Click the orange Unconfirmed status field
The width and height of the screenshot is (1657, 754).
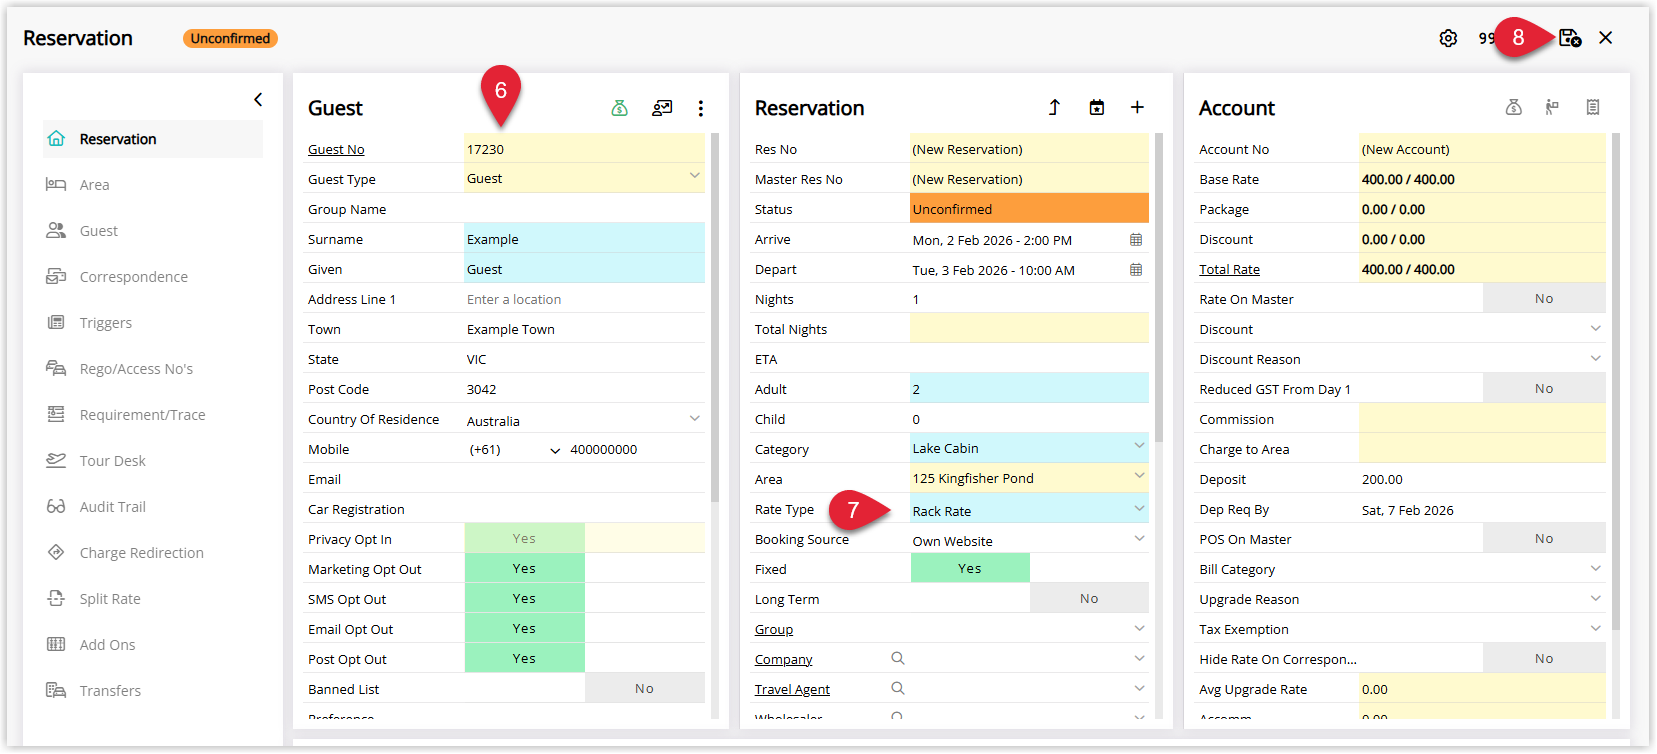[1030, 208]
